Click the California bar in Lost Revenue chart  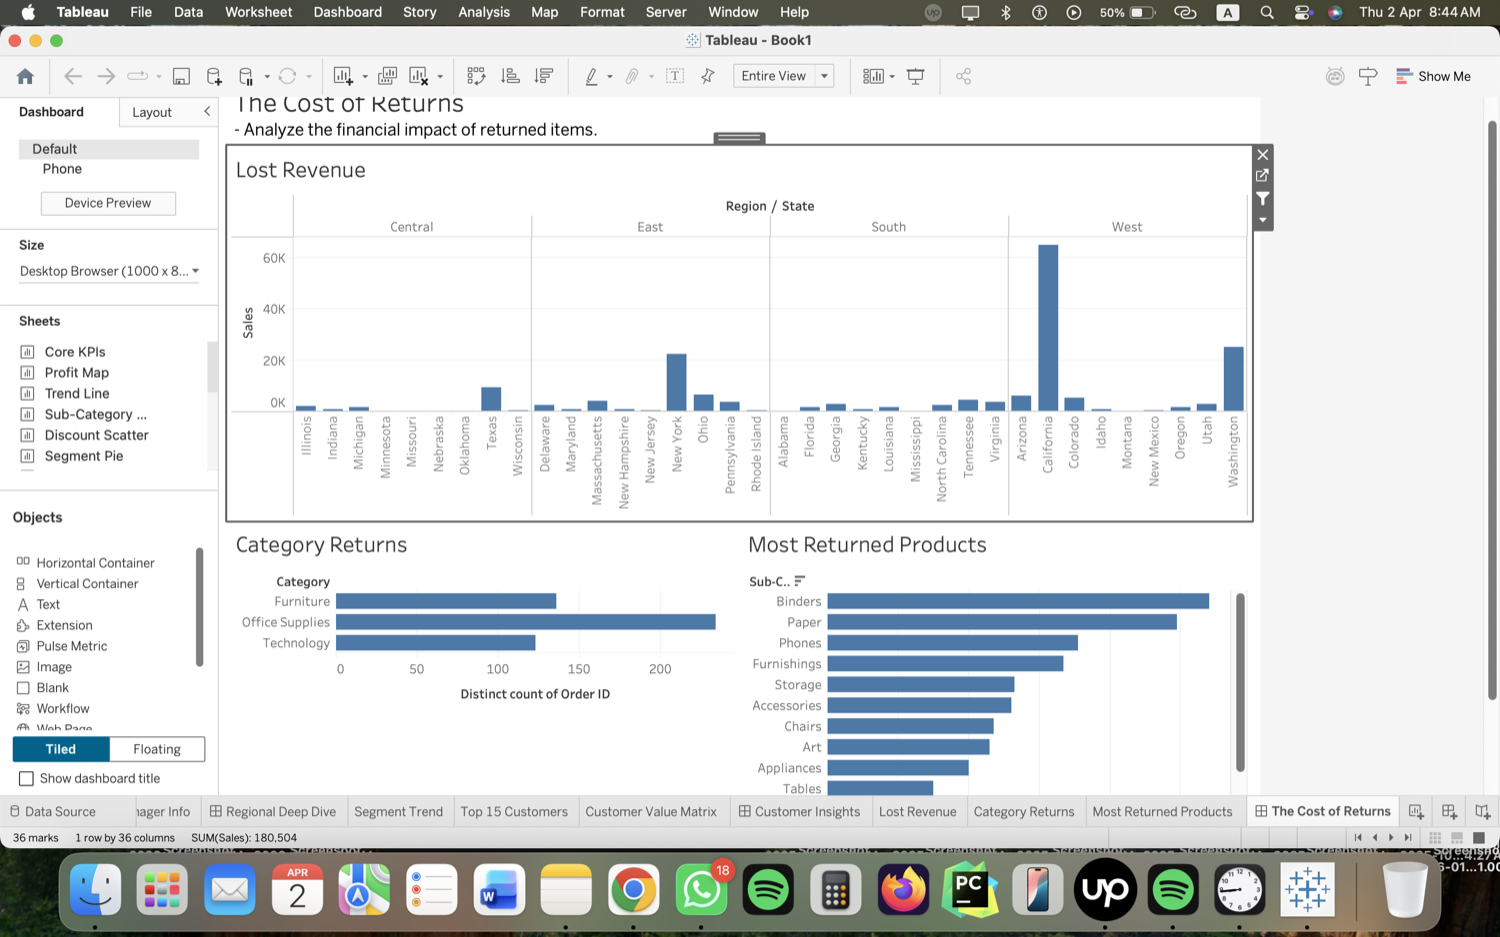[1048, 328]
